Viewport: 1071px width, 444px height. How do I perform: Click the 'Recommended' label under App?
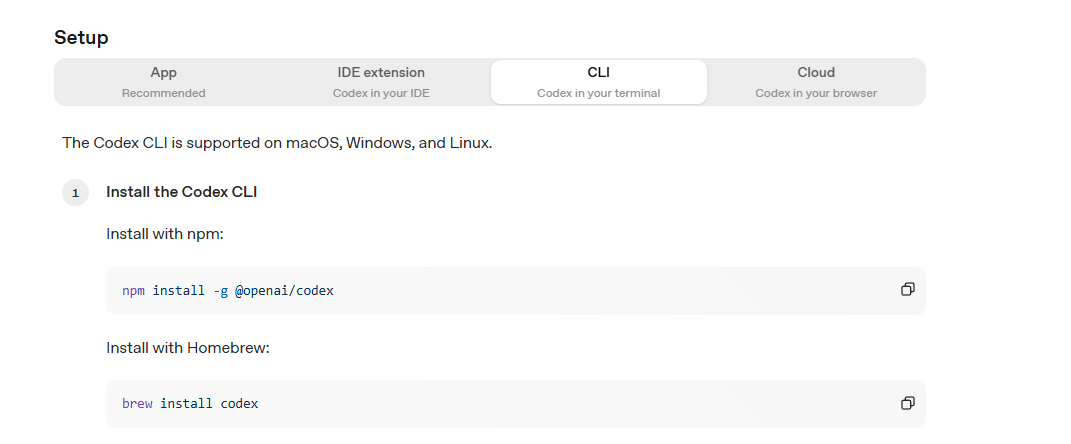164,94
